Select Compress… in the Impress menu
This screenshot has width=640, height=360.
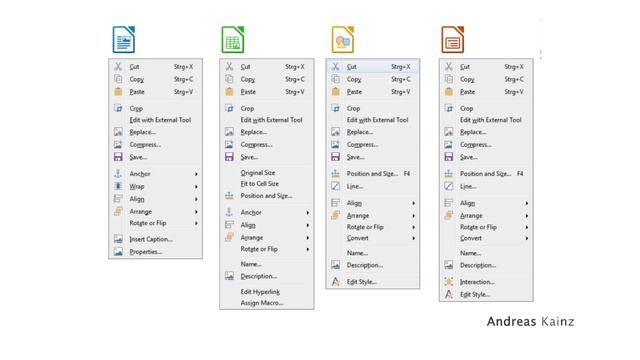pyautogui.click(x=476, y=144)
